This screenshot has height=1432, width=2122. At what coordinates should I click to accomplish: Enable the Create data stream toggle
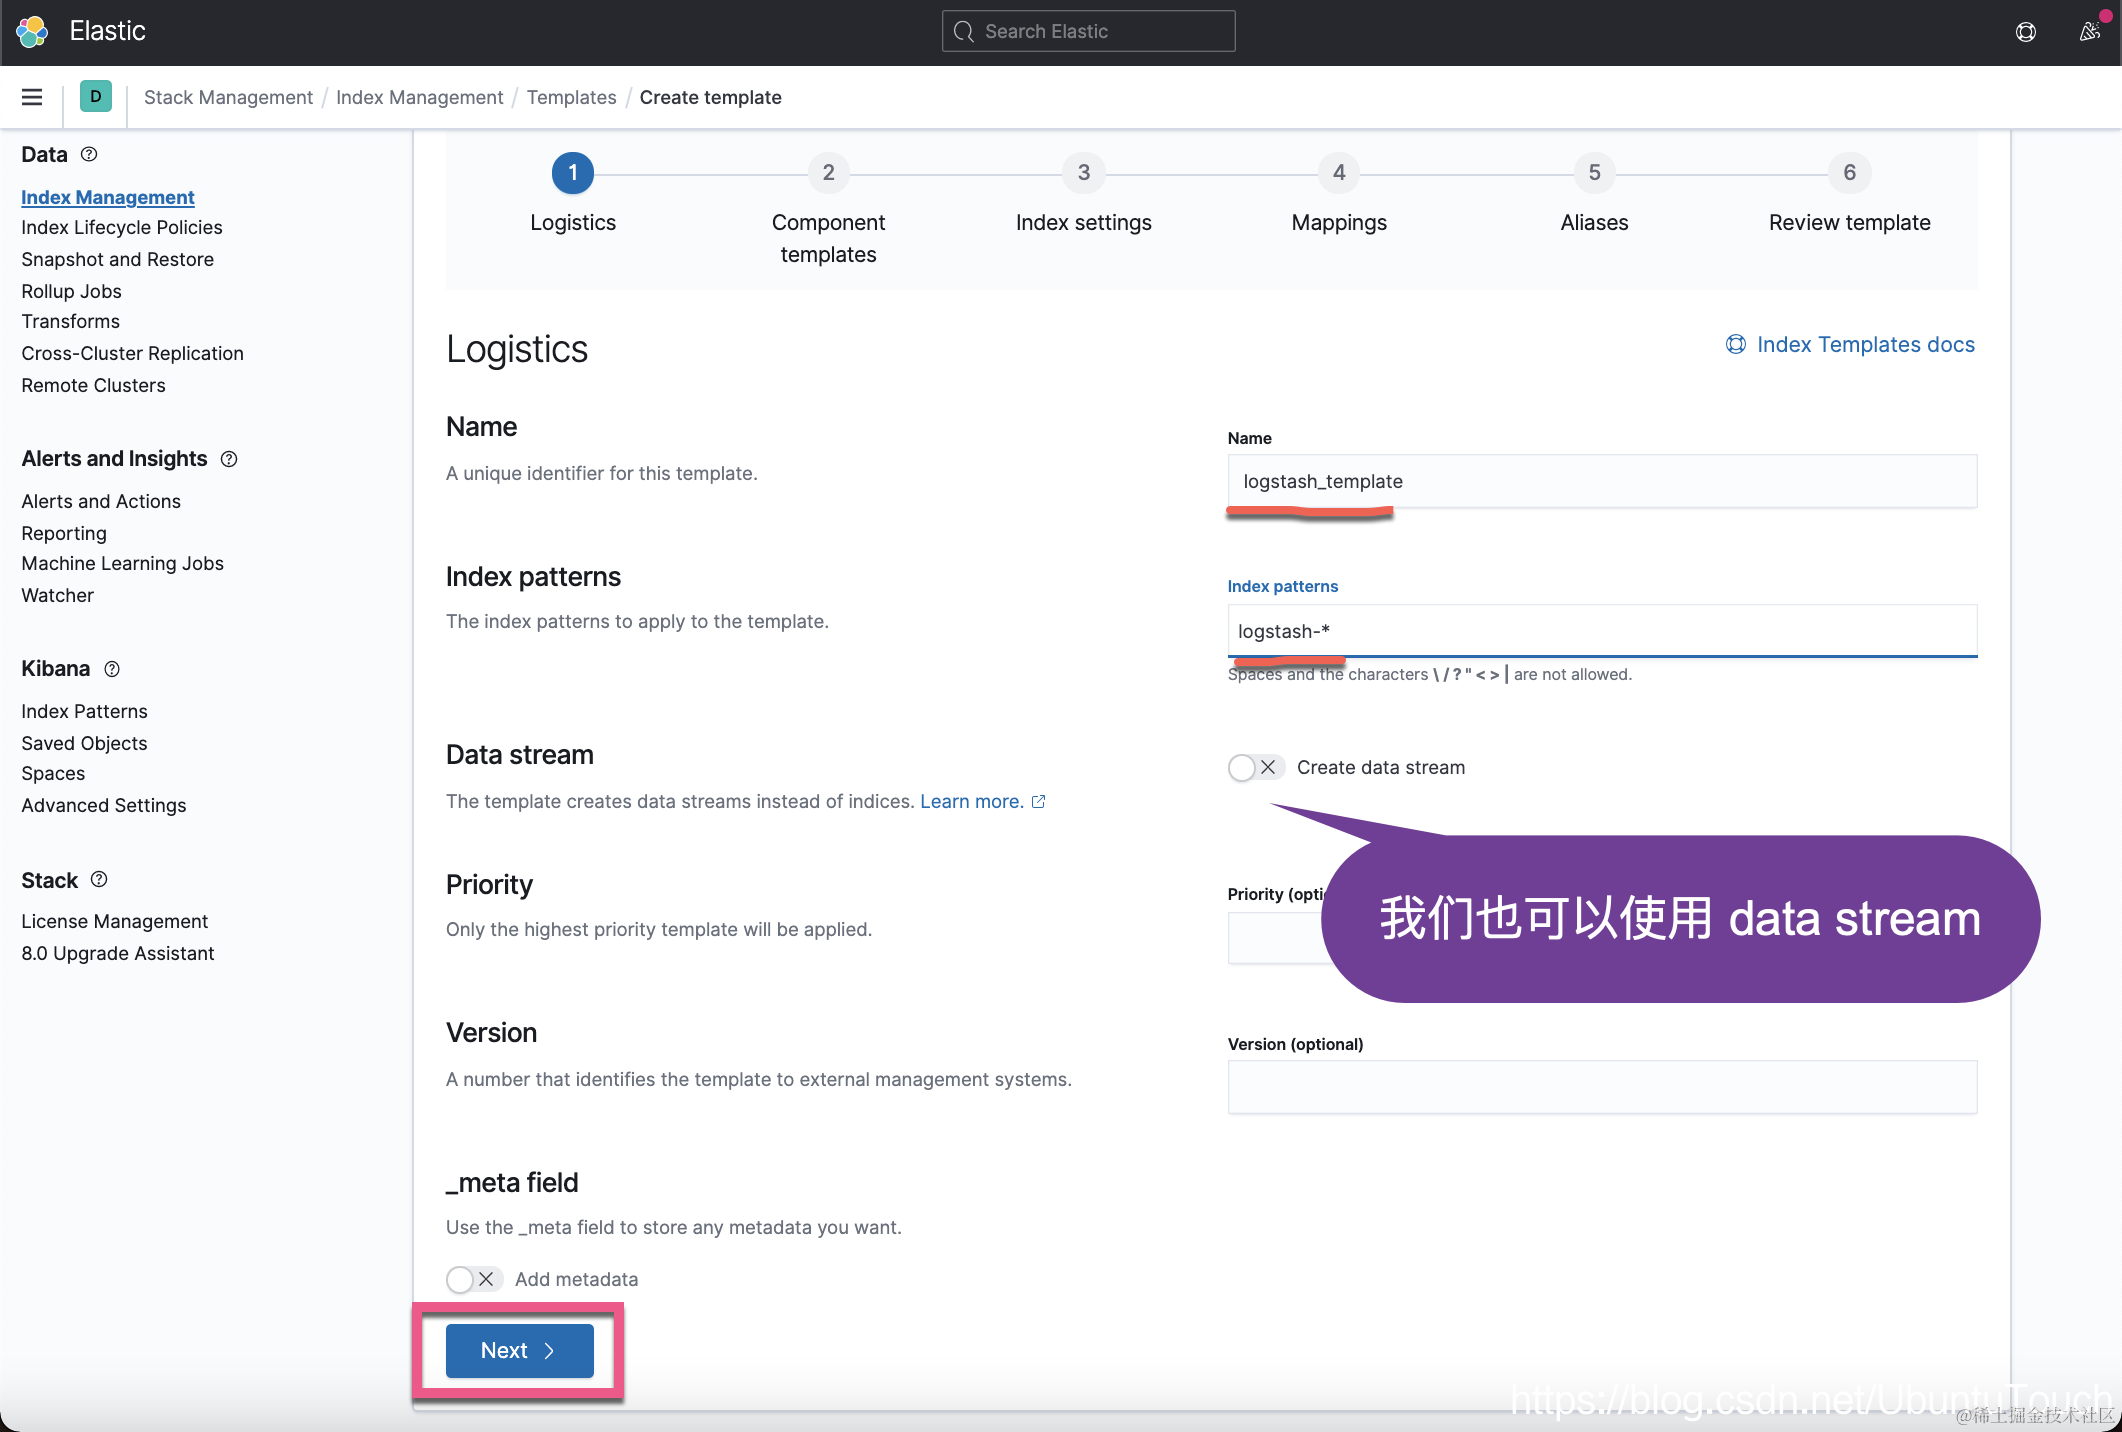(1255, 768)
